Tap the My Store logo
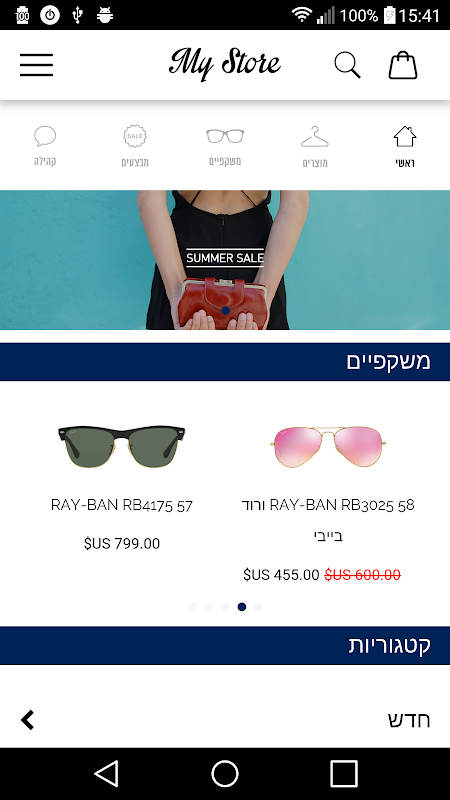This screenshot has height=800, width=450. (225, 64)
